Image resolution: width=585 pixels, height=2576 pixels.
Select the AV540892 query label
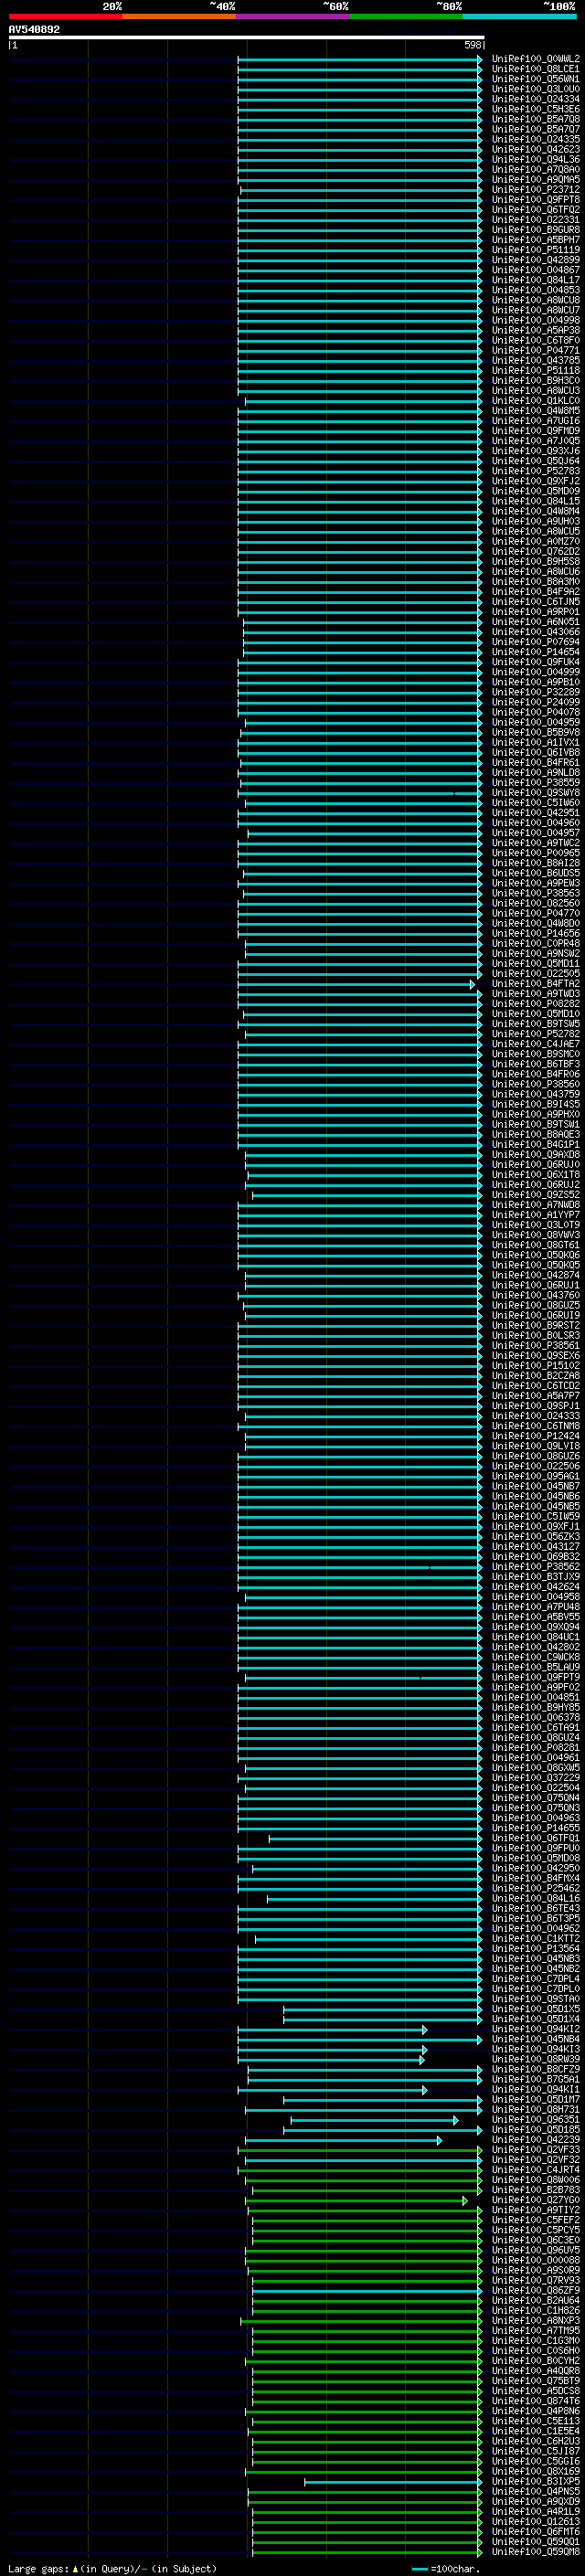click(x=34, y=30)
